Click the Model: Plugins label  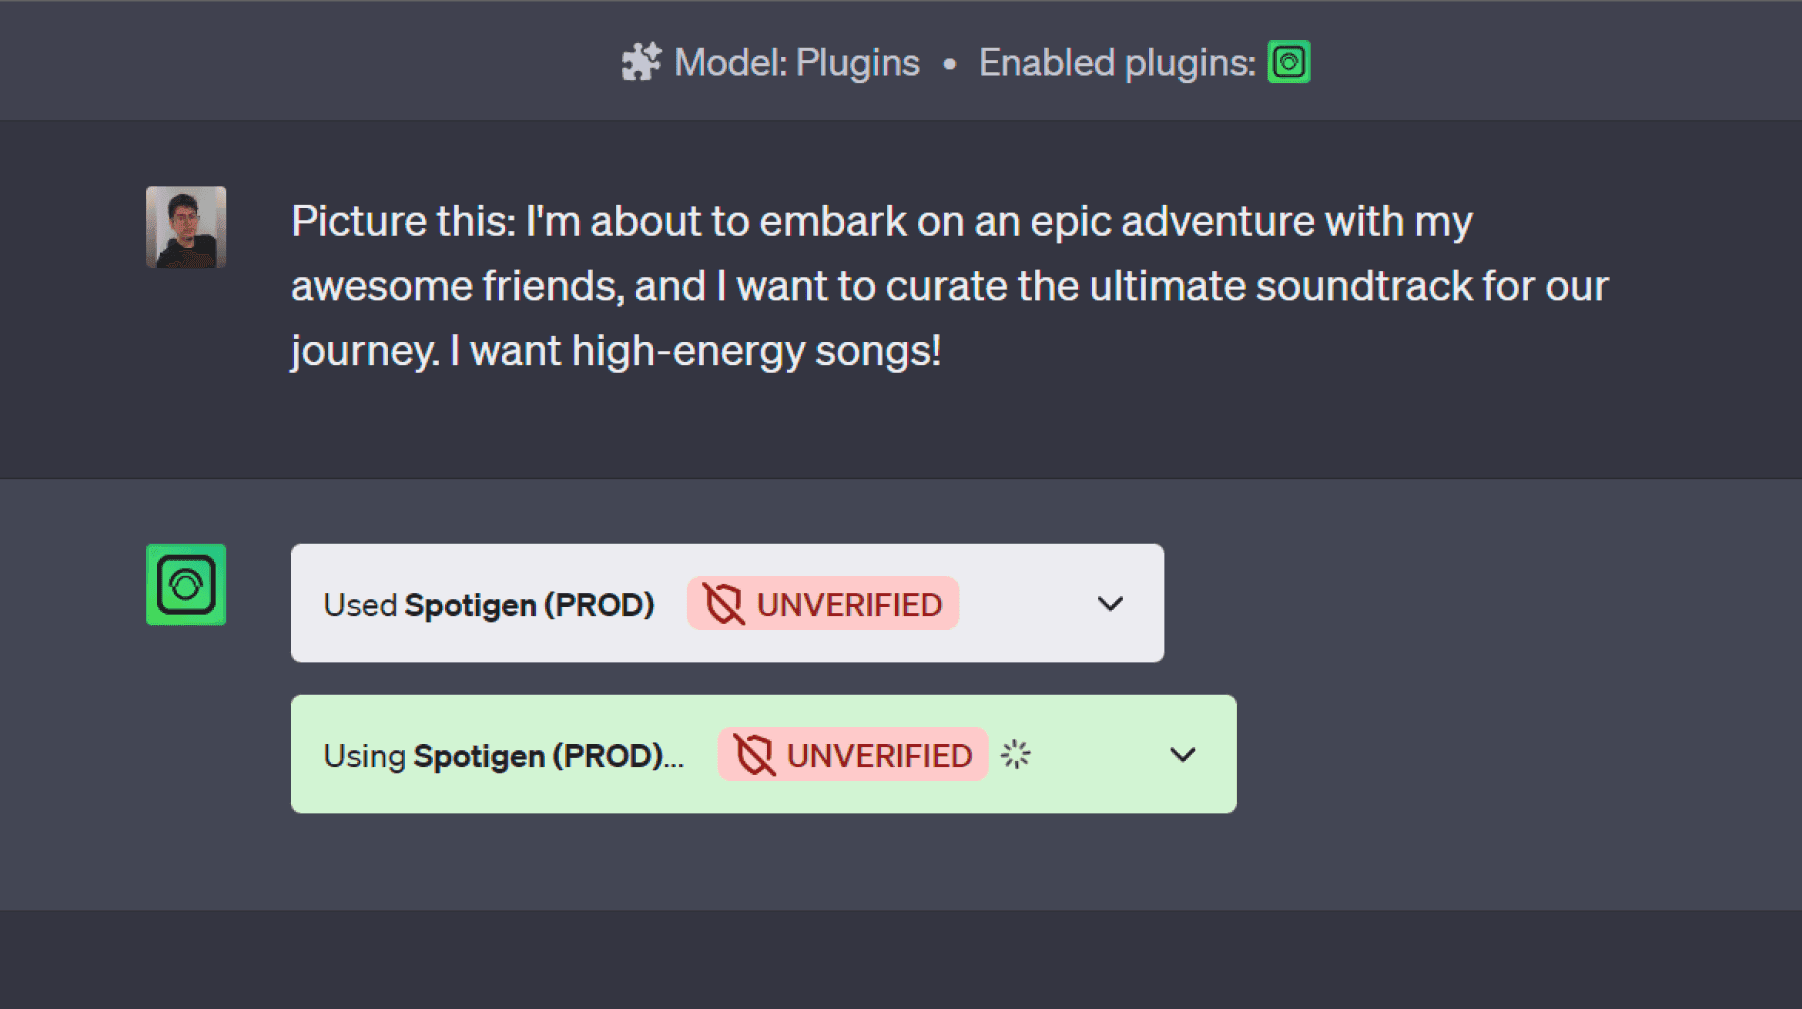click(796, 63)
